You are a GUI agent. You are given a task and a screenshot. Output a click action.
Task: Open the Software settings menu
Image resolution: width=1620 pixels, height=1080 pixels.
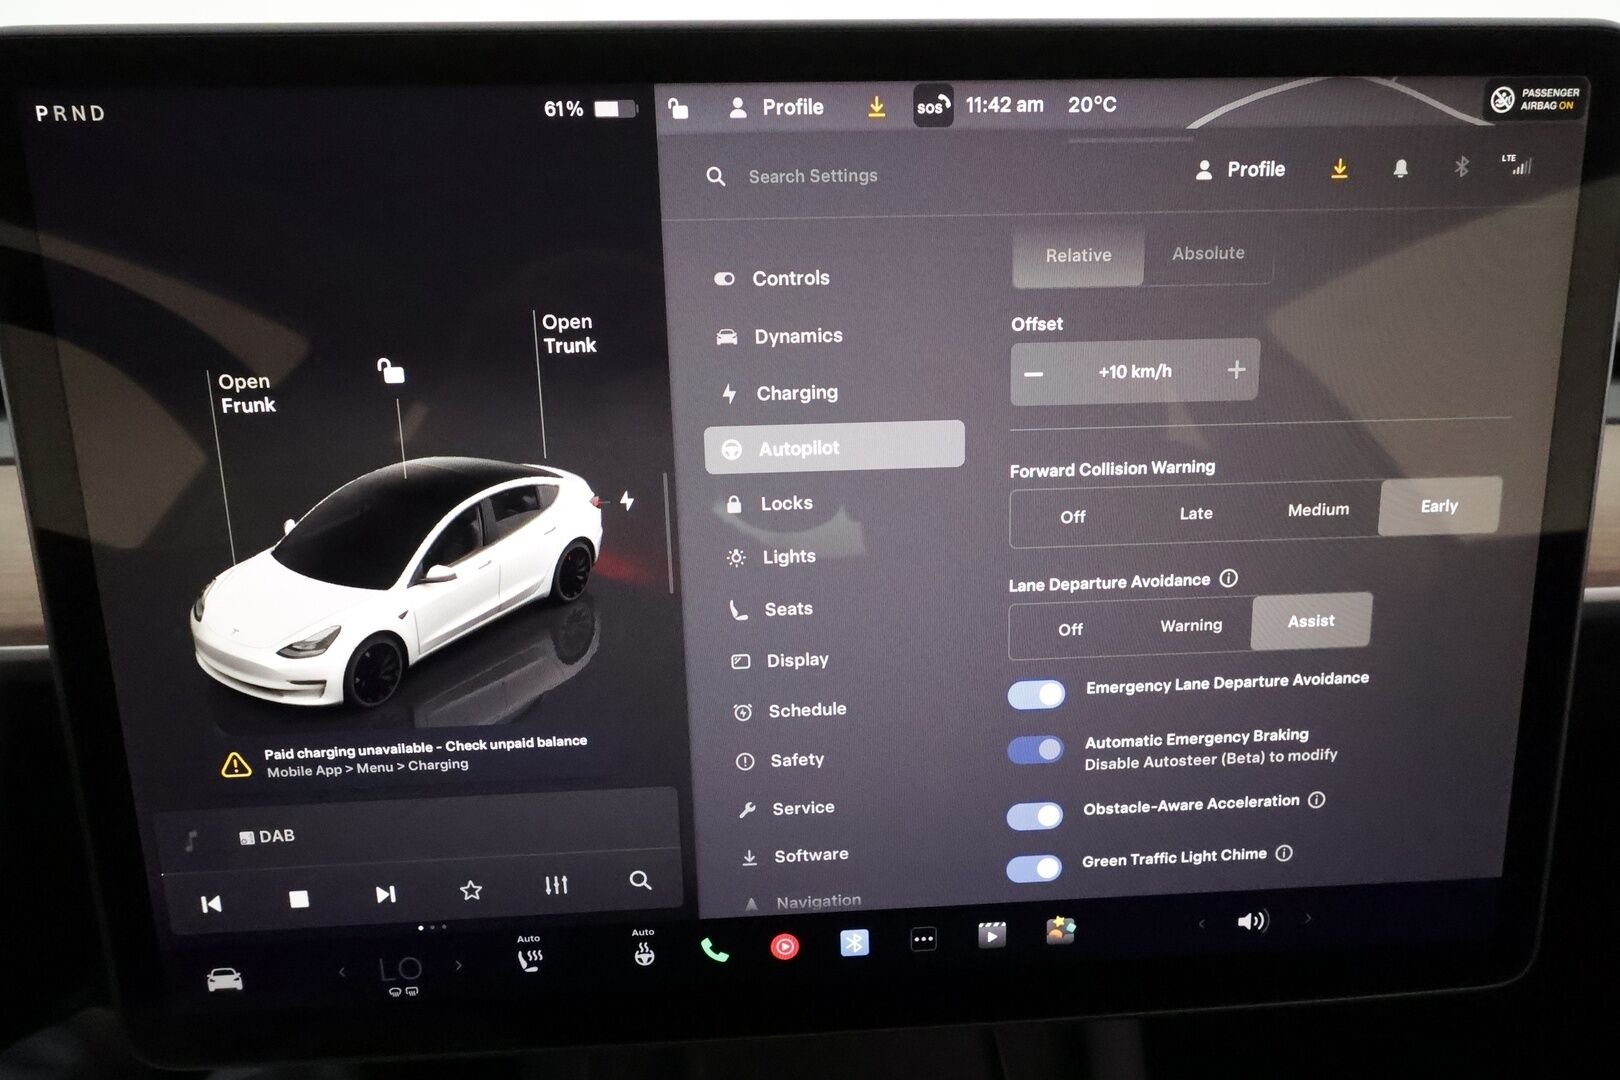point(794,856)
